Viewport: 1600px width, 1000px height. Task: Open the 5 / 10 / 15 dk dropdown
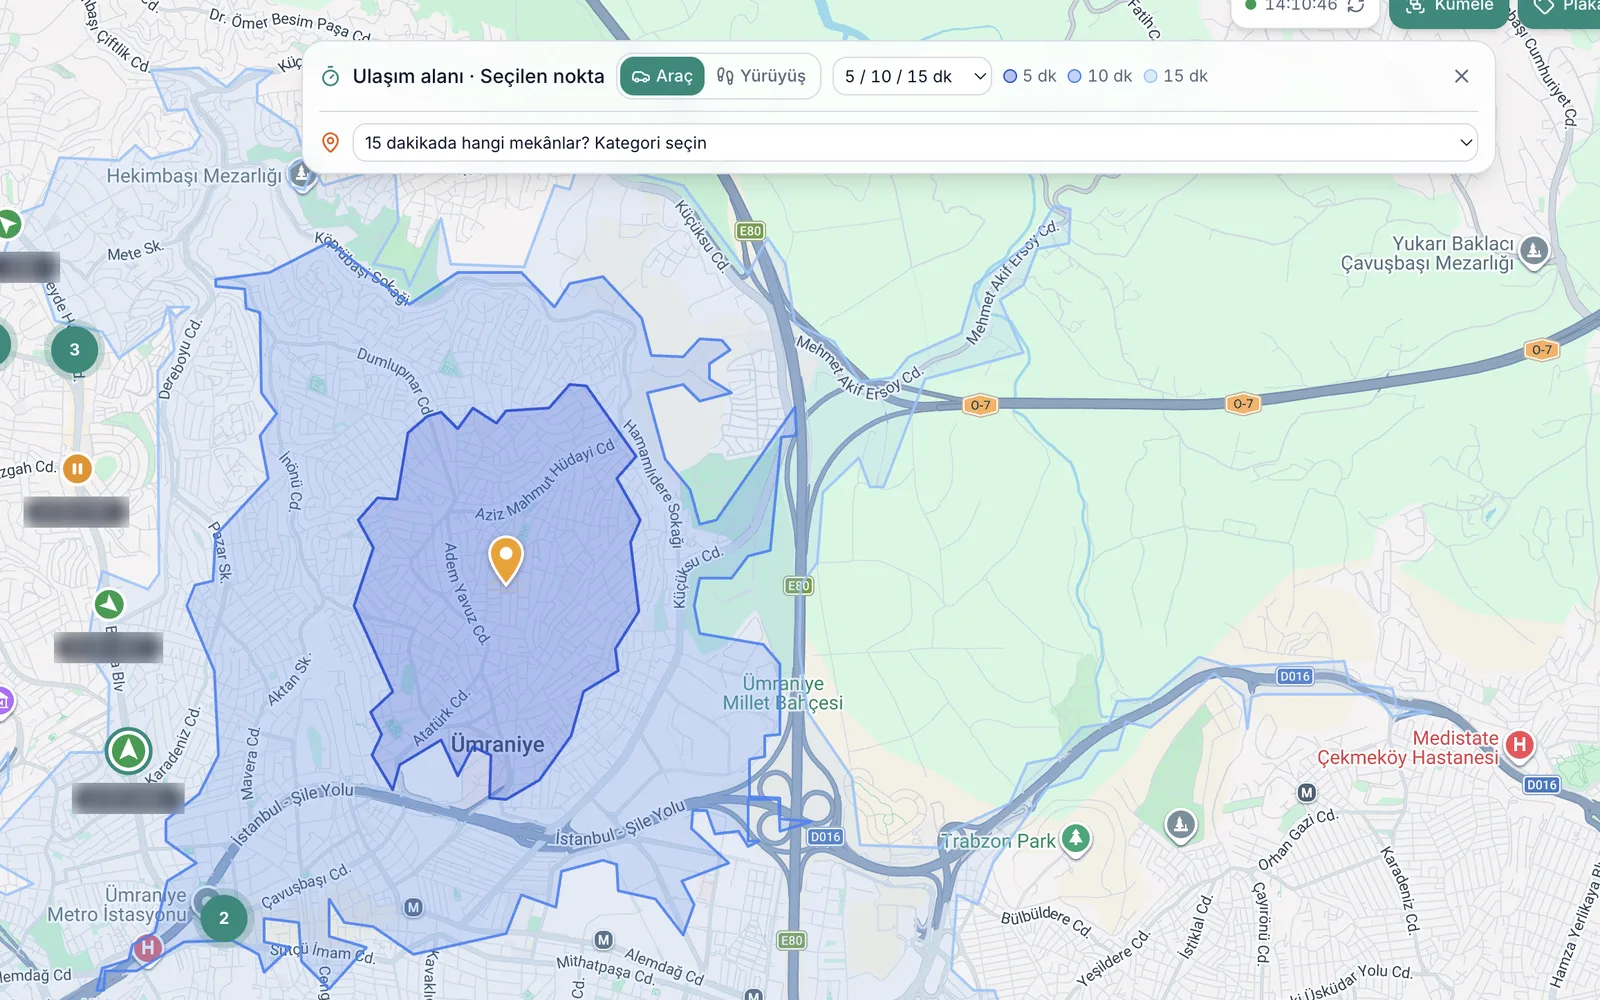point(912,76)
